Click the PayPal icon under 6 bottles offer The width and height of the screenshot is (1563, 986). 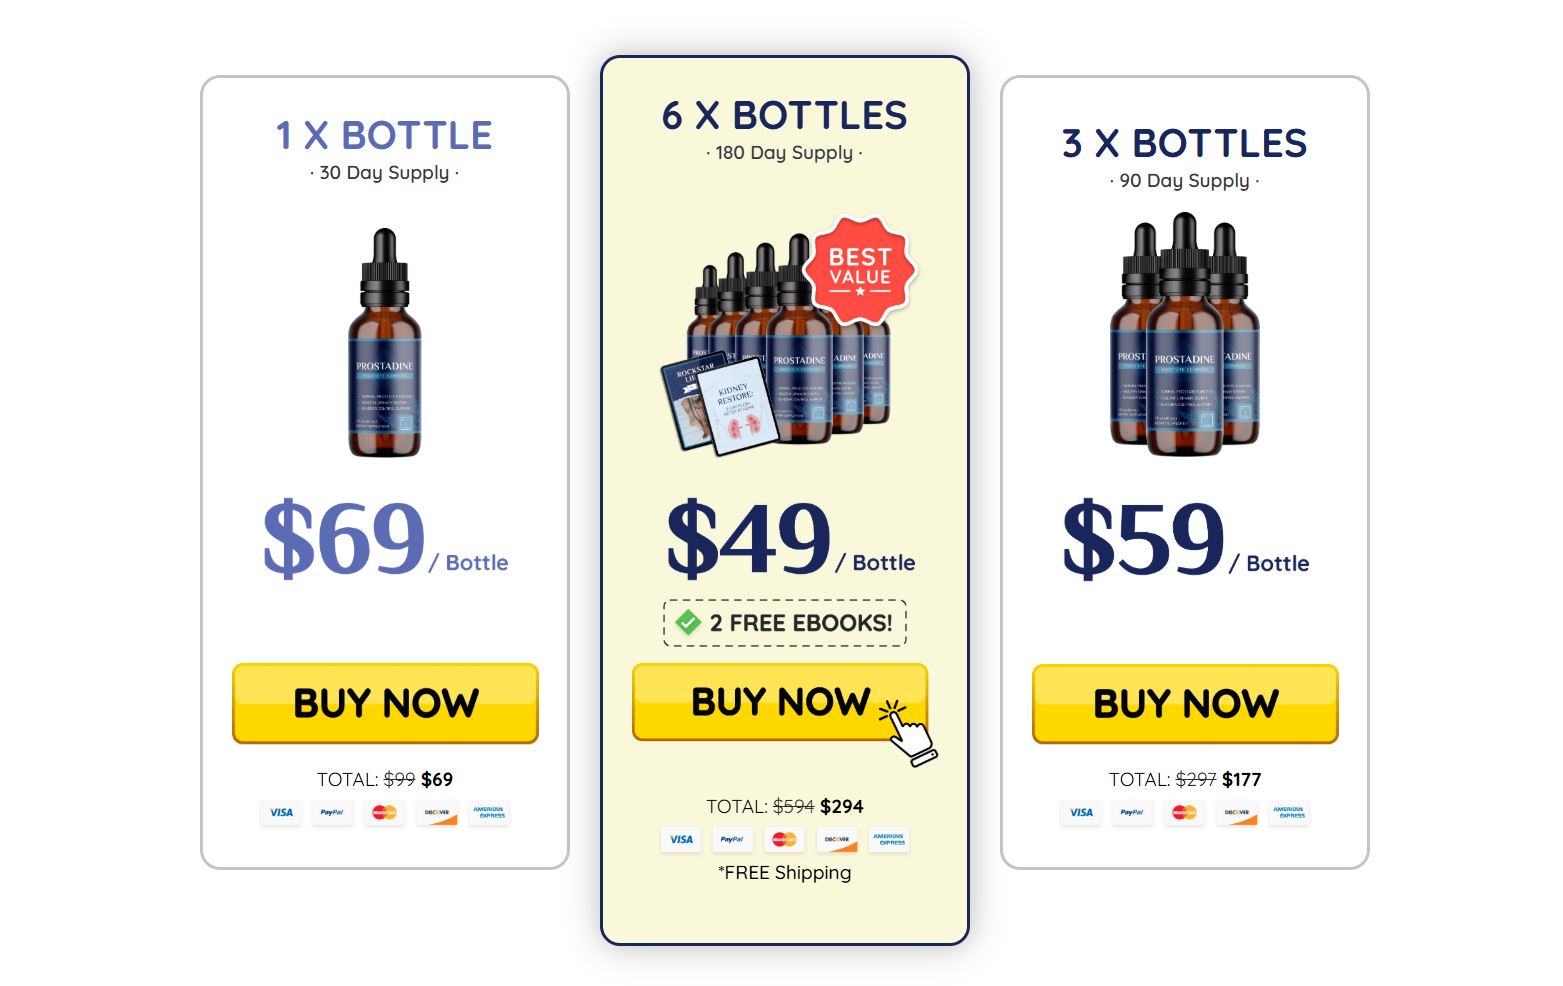[x=732, y=840]
